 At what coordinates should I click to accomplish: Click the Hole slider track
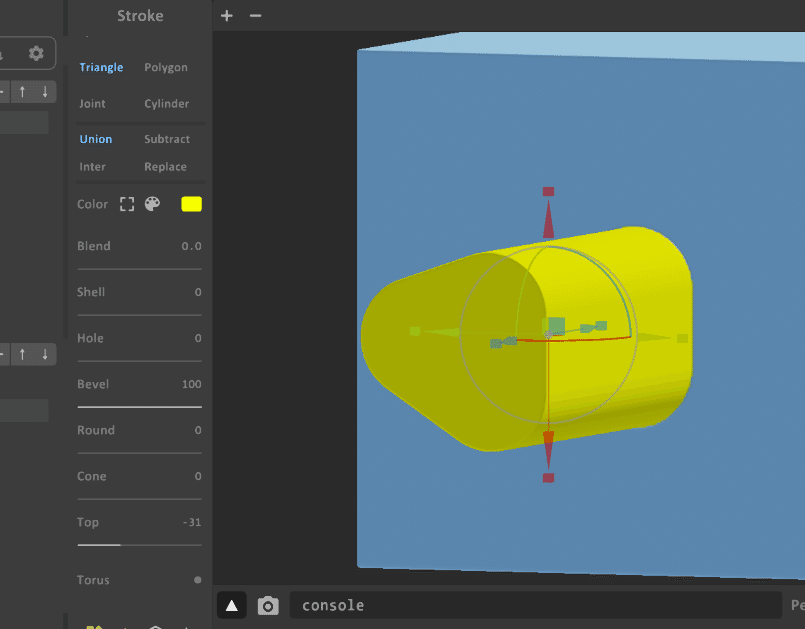(140, 361)
